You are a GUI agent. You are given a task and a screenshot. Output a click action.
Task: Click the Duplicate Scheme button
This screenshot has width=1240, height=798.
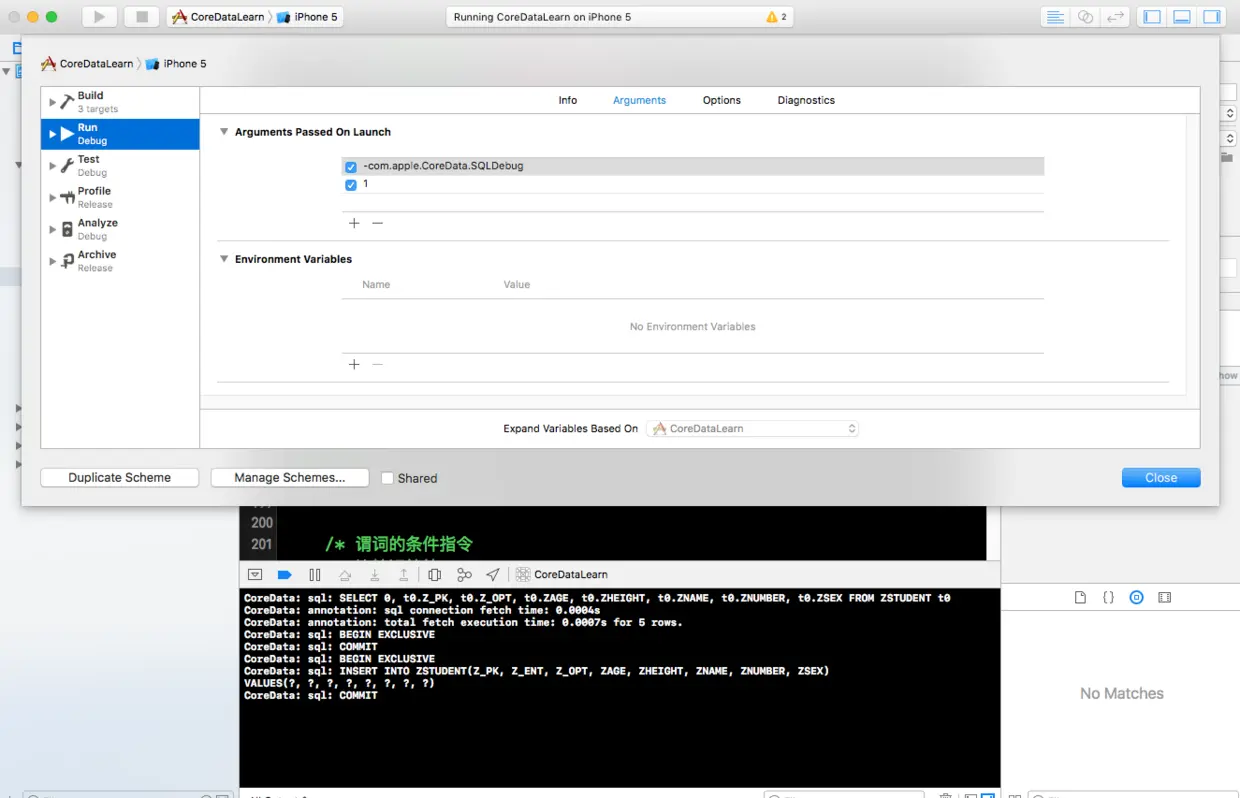pyautogui.click(x=120, y=478)
